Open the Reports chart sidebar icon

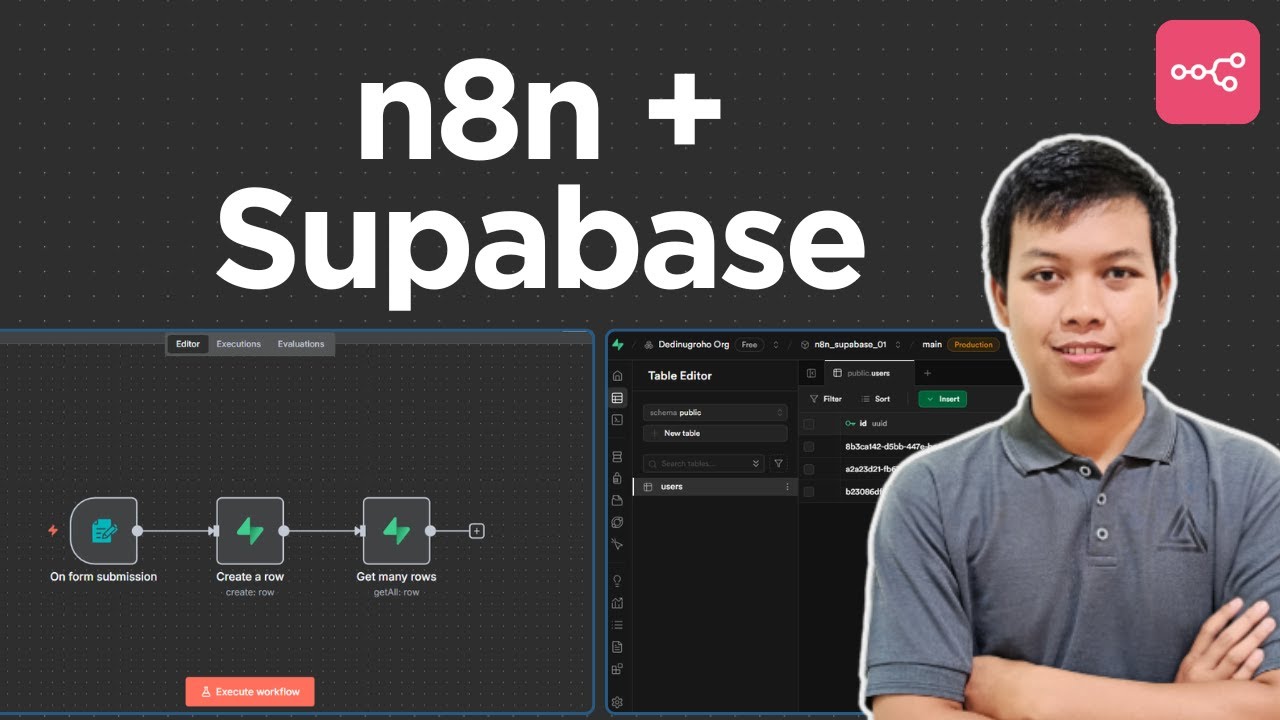[617, 603]
